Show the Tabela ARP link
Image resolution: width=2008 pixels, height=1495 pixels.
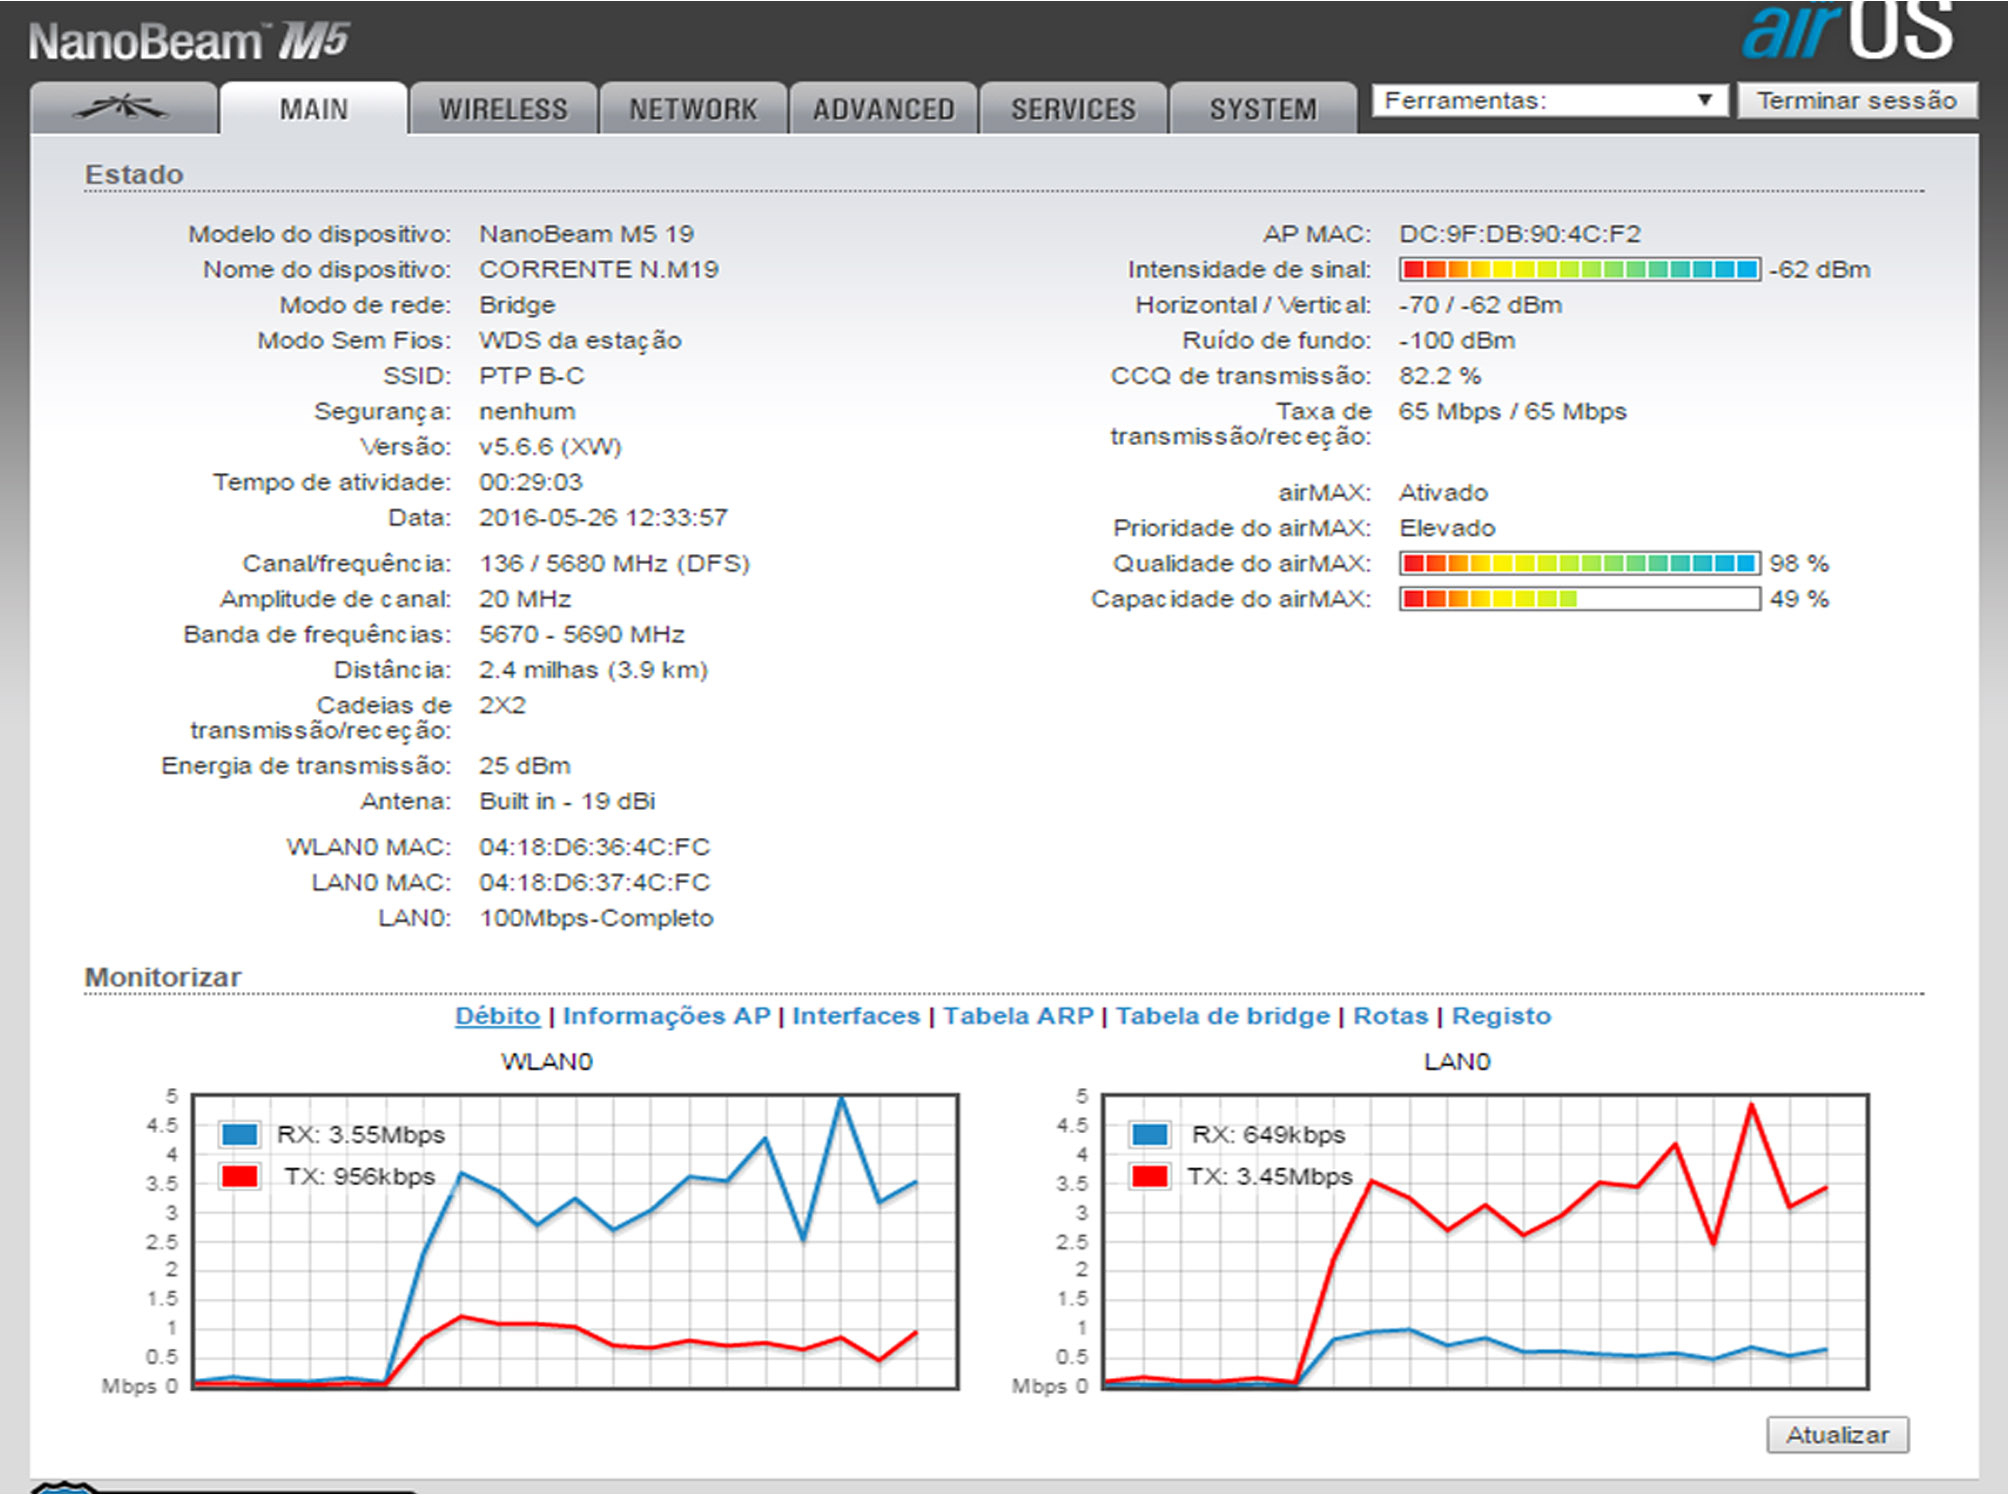tap(1018, 1016)
